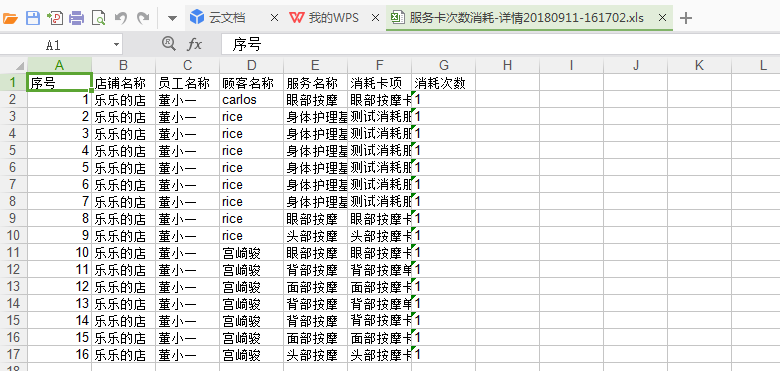The height and width of the screenshot is (371, 780).
Task: Click the Redo arrow icon
Action: click(x=143, y=18)
